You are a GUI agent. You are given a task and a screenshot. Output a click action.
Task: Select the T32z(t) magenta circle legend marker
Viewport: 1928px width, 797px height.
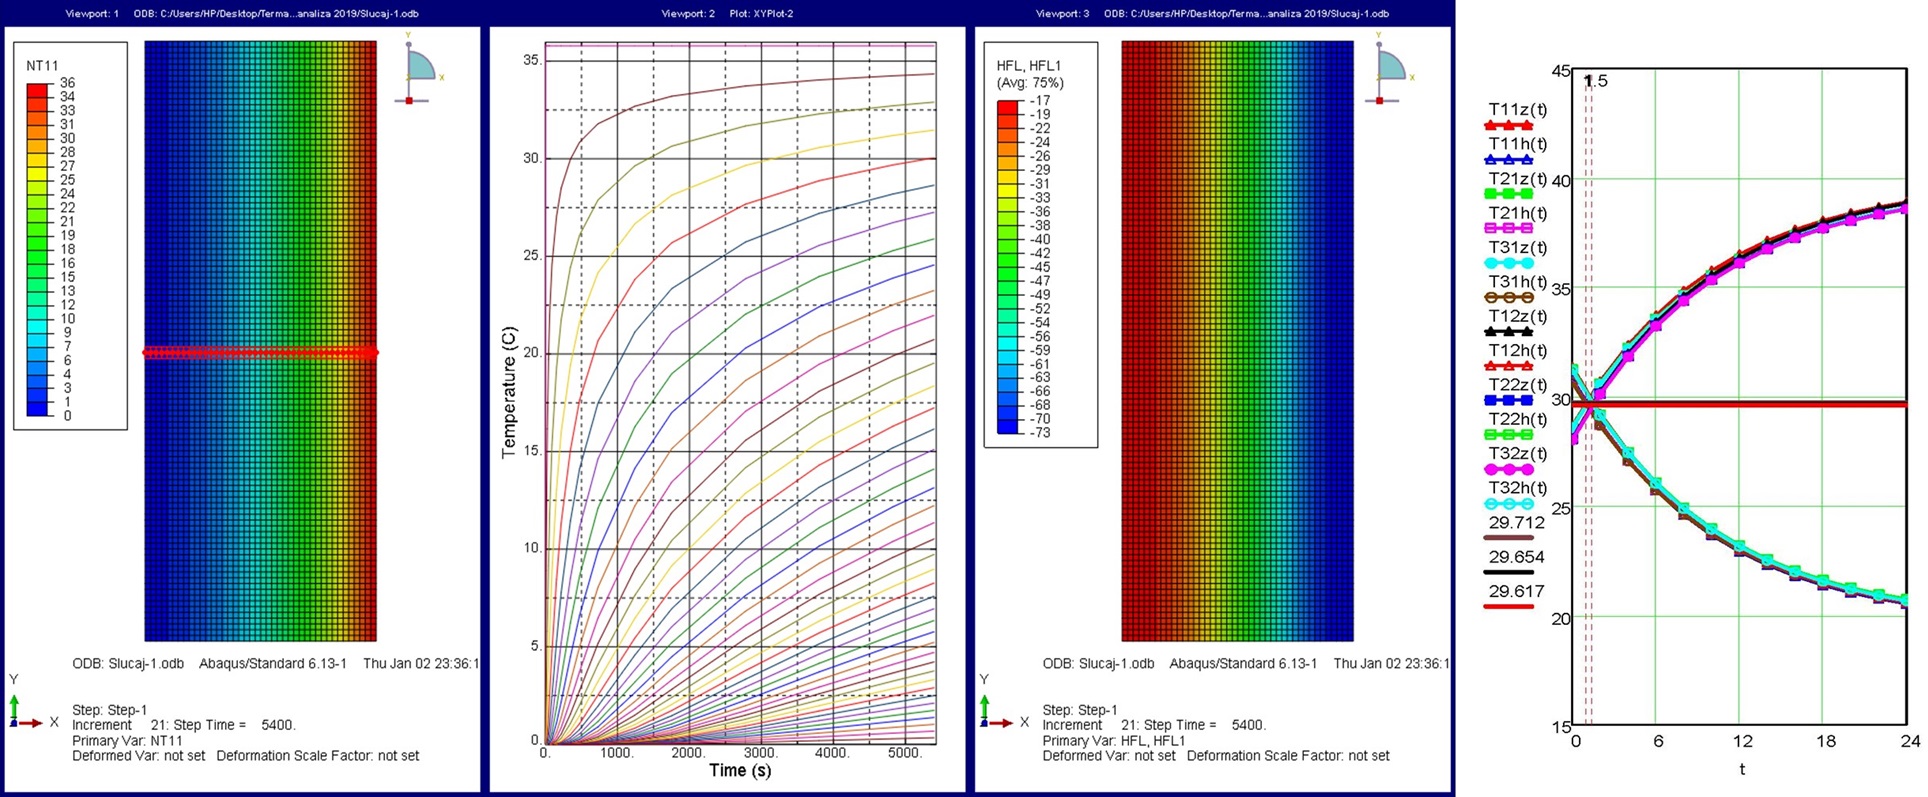pos(1508,469)
